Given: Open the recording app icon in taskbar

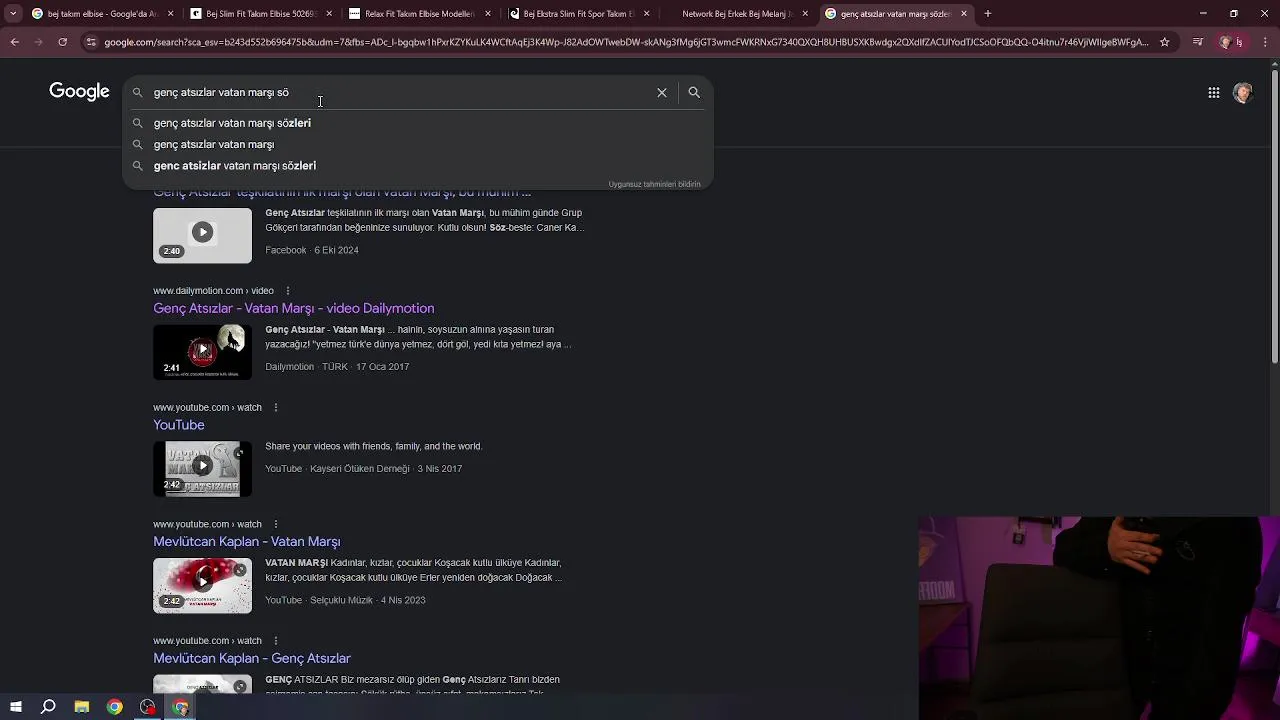Looking at the screenshot, I should 148,707.
